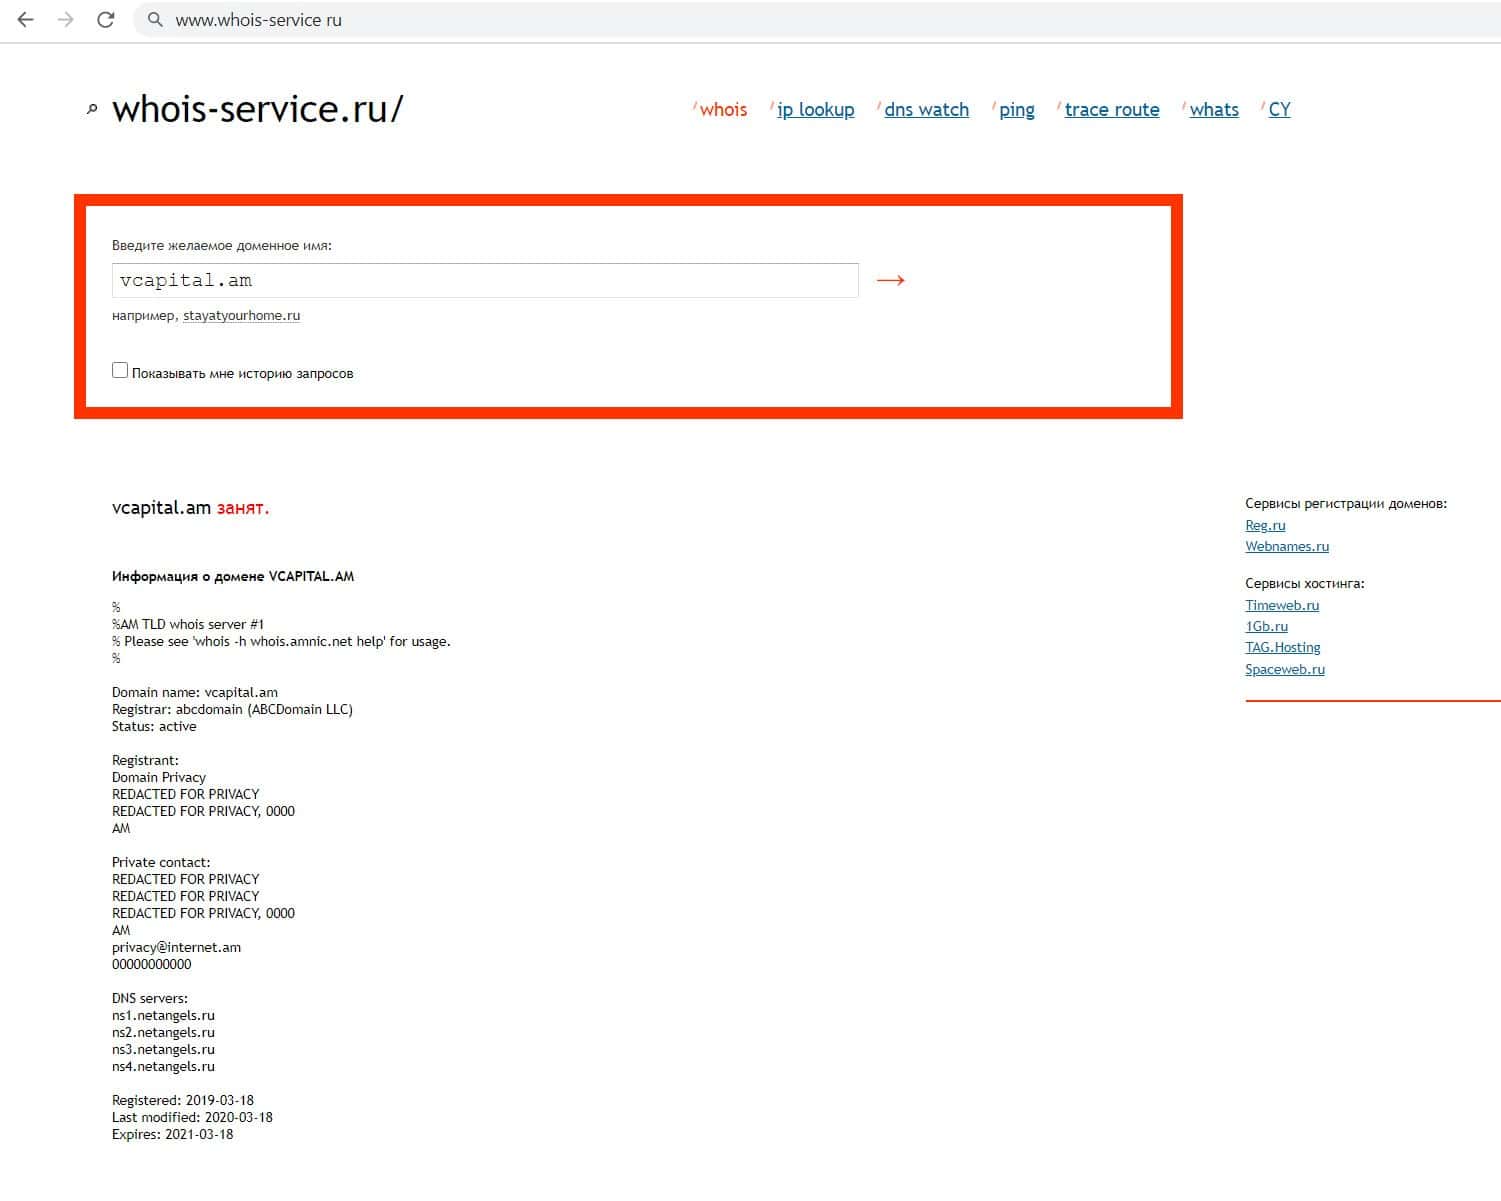Screen dimensions: 1501x1201
Task: Go to the dns watch tool
Action: tap(926, 110)
